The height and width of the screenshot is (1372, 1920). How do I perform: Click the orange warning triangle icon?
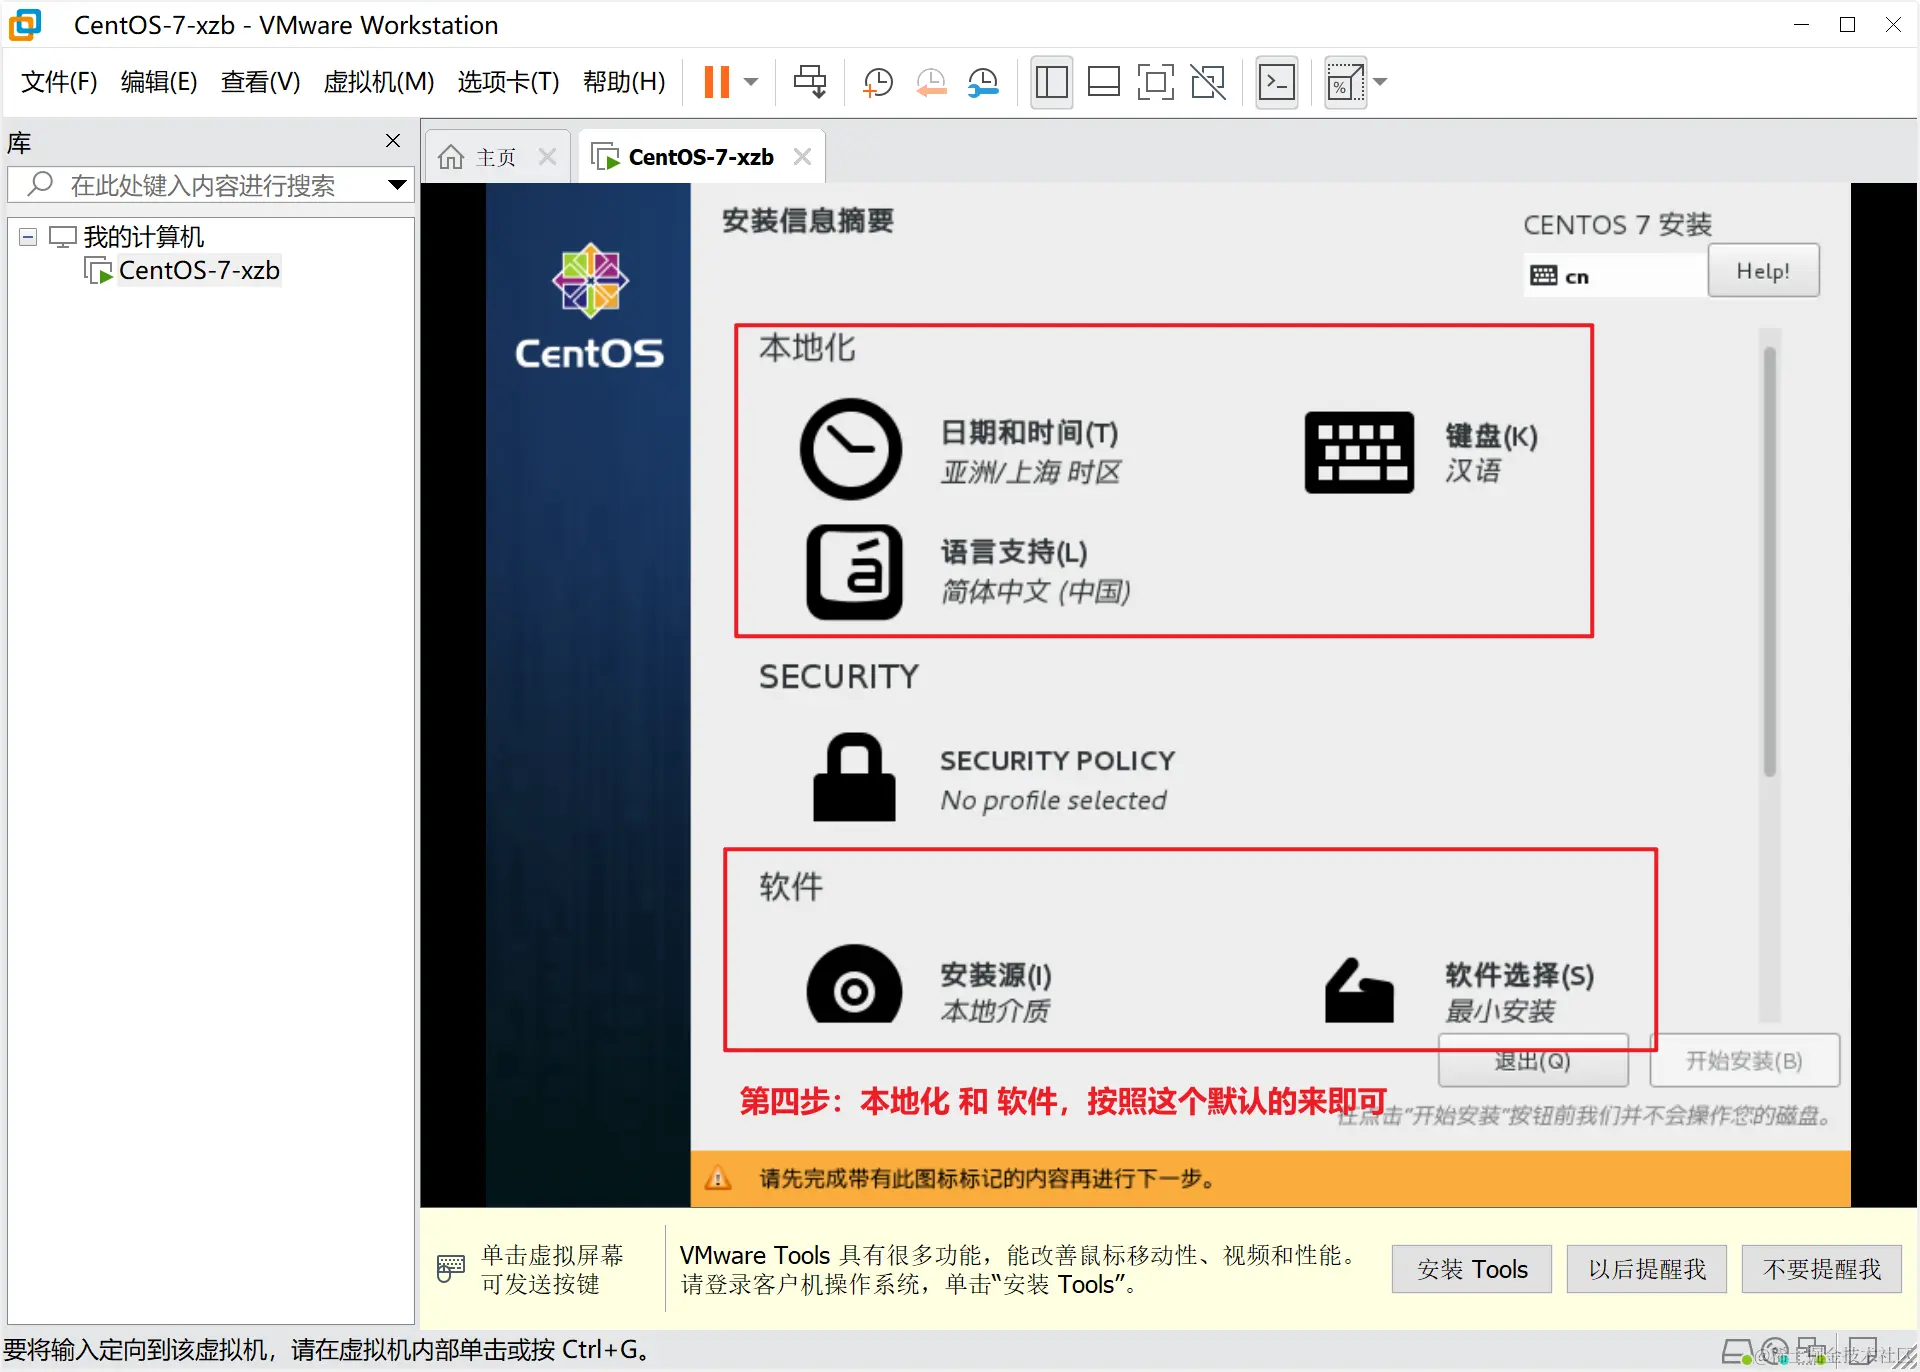coord(717,1178)
